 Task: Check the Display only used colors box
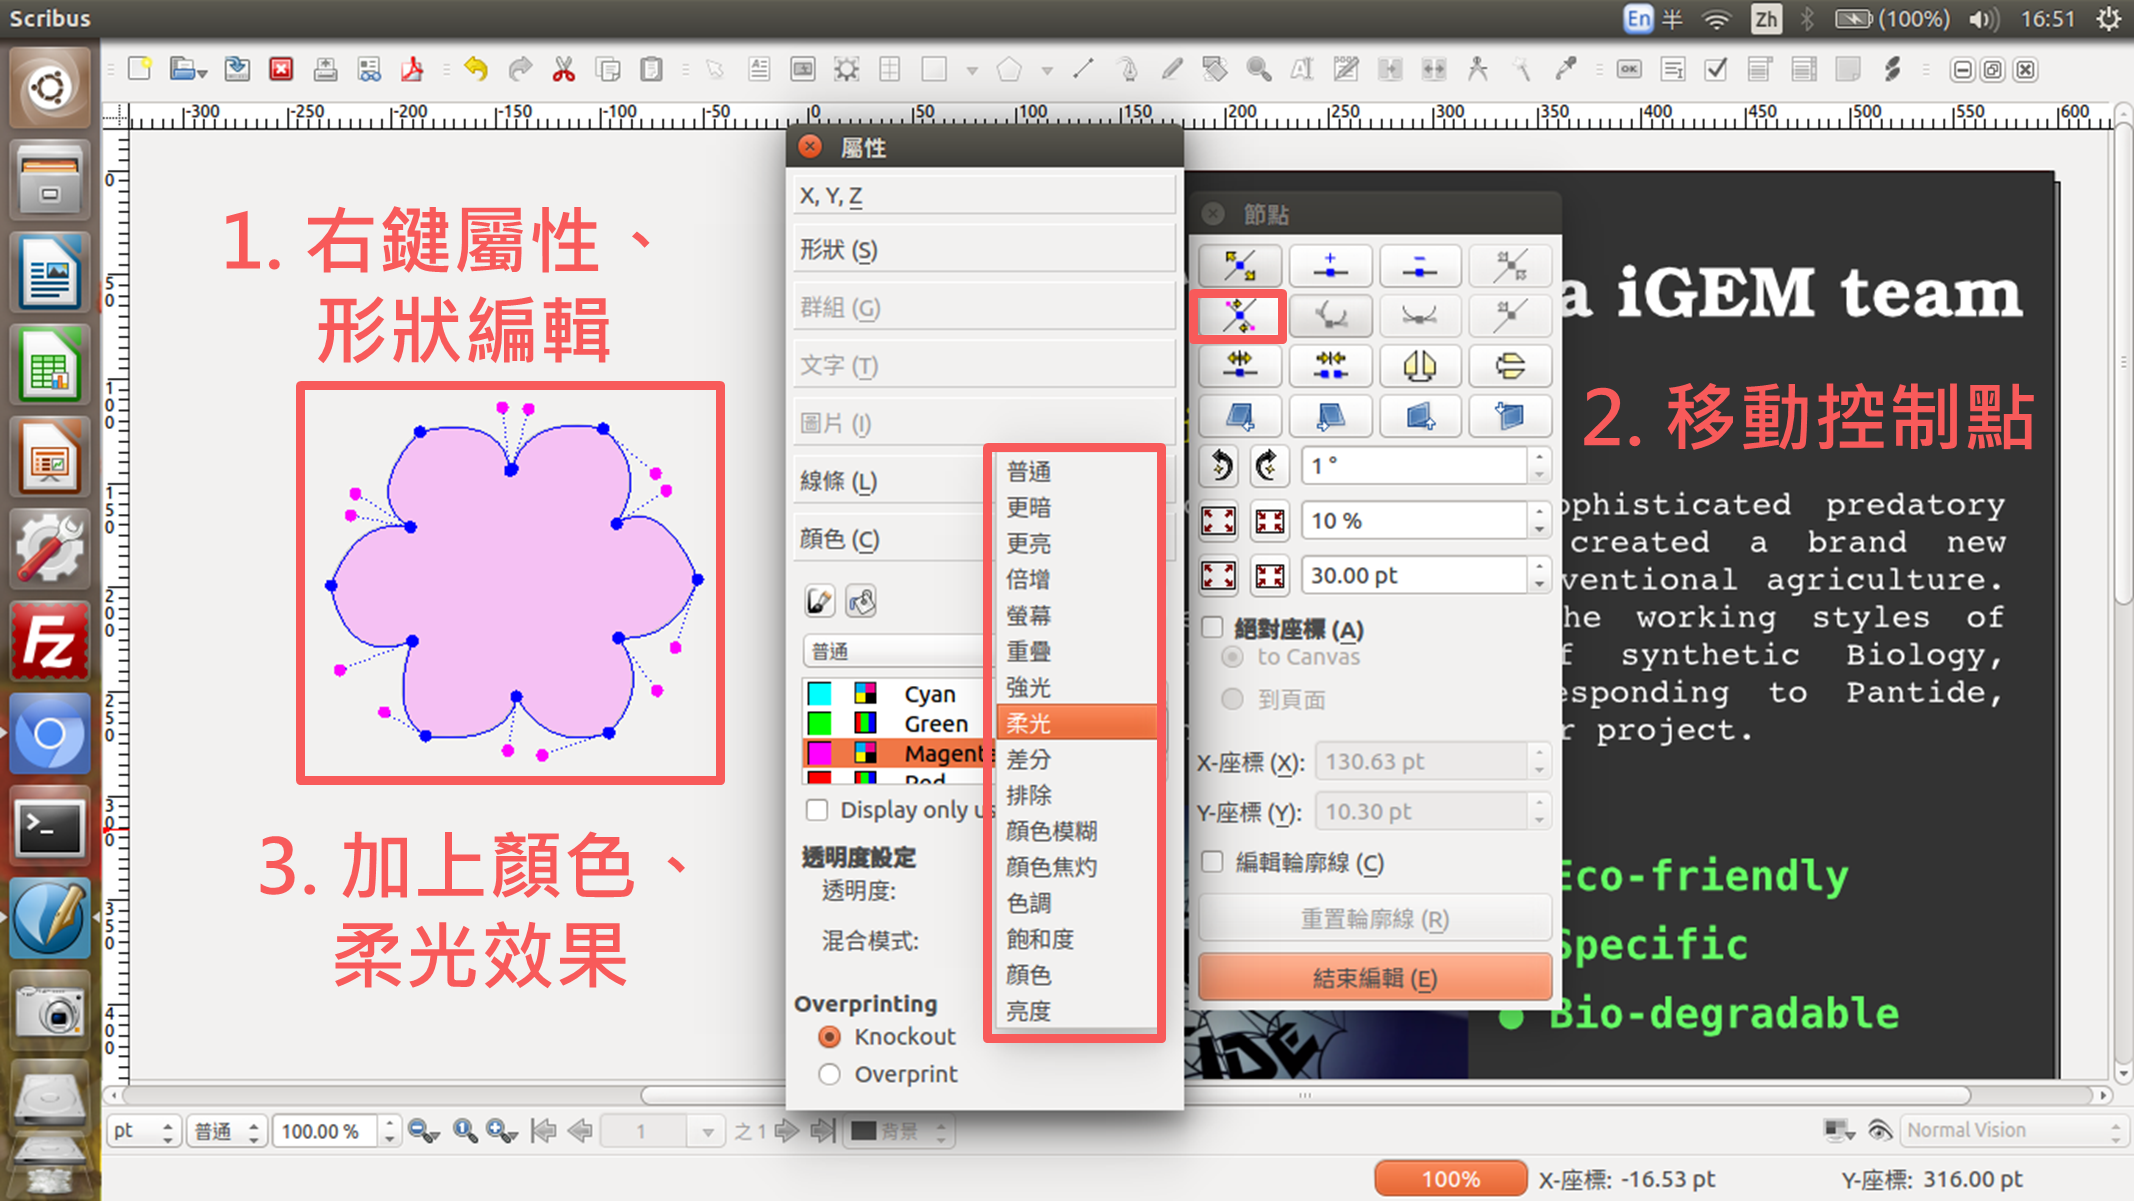(817, 809)
